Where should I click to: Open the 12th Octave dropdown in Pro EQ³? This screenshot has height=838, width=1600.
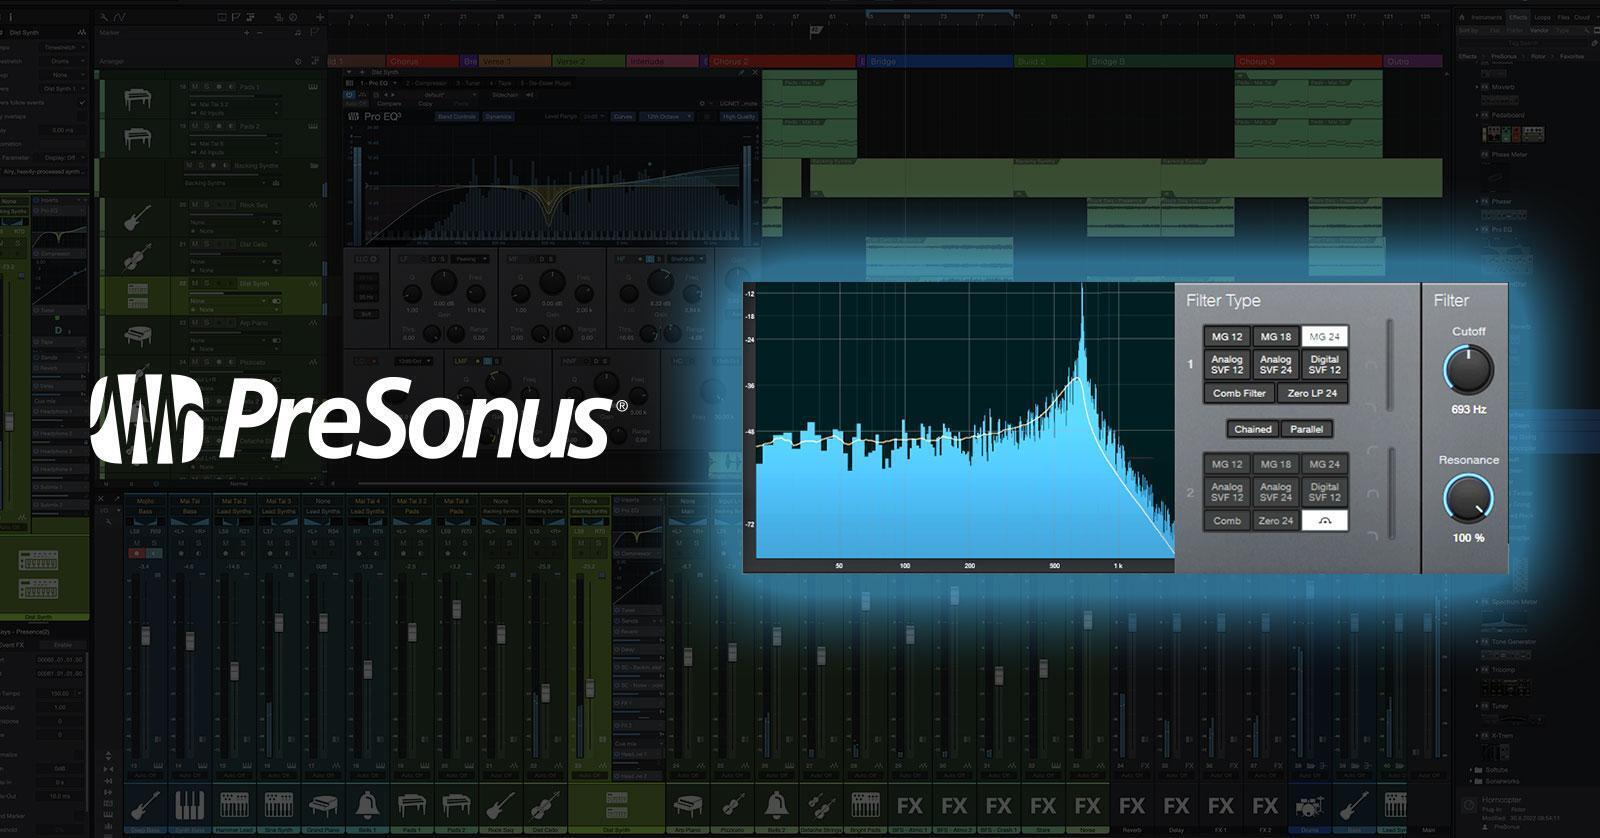click(666, 117)
